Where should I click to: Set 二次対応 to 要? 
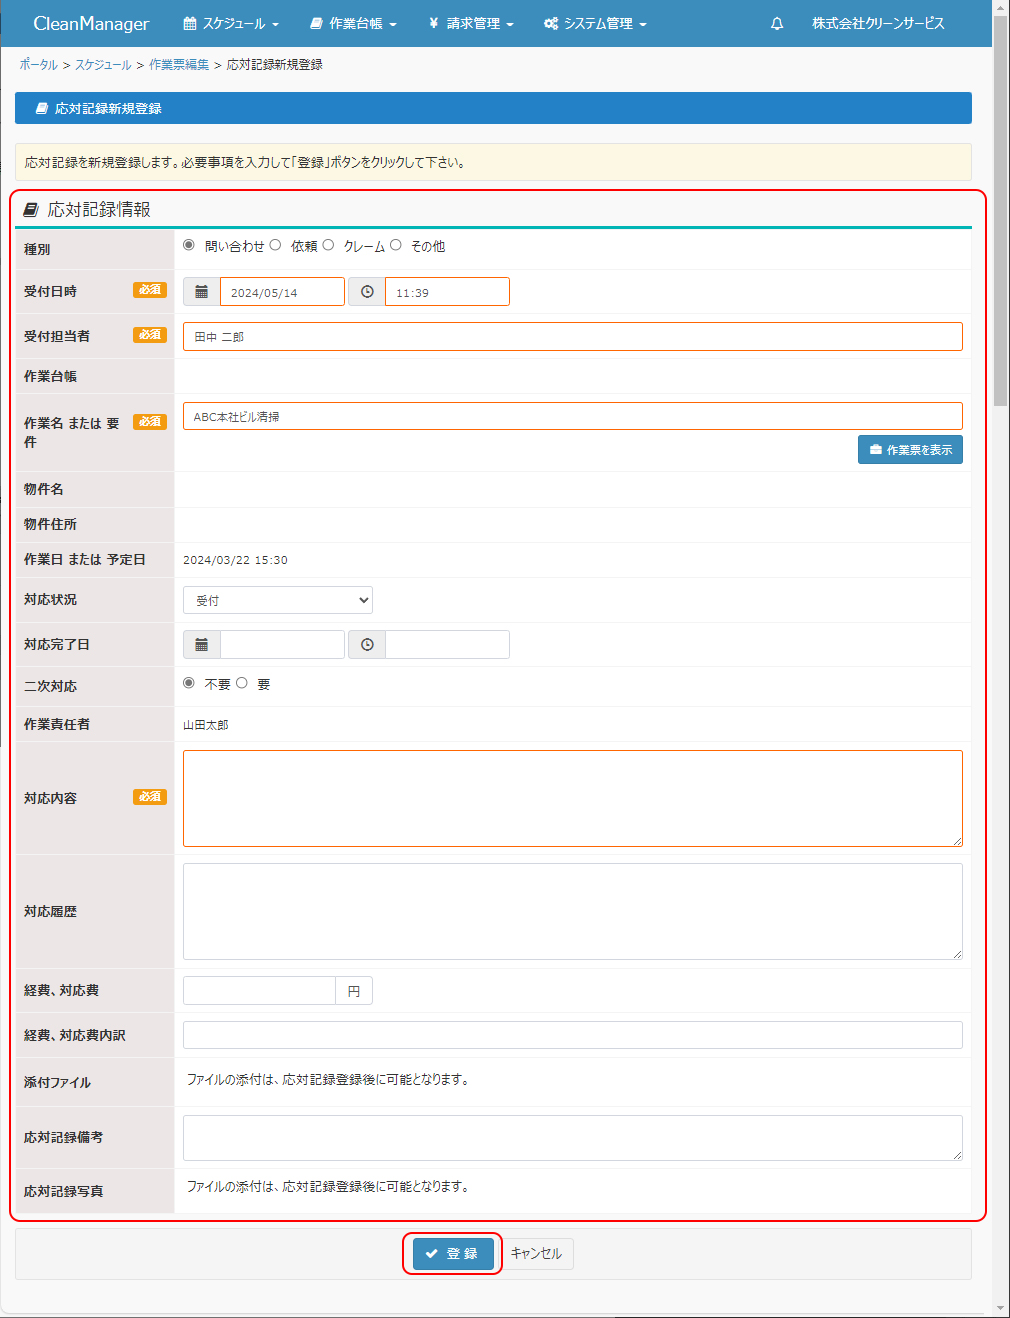pyautogui.click(x=242, y=683)
